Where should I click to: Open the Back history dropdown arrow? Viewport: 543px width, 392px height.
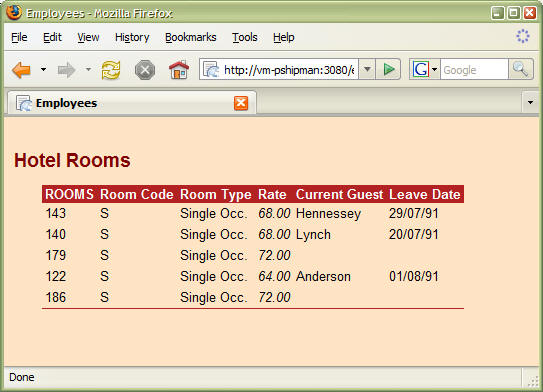point(43,70)
